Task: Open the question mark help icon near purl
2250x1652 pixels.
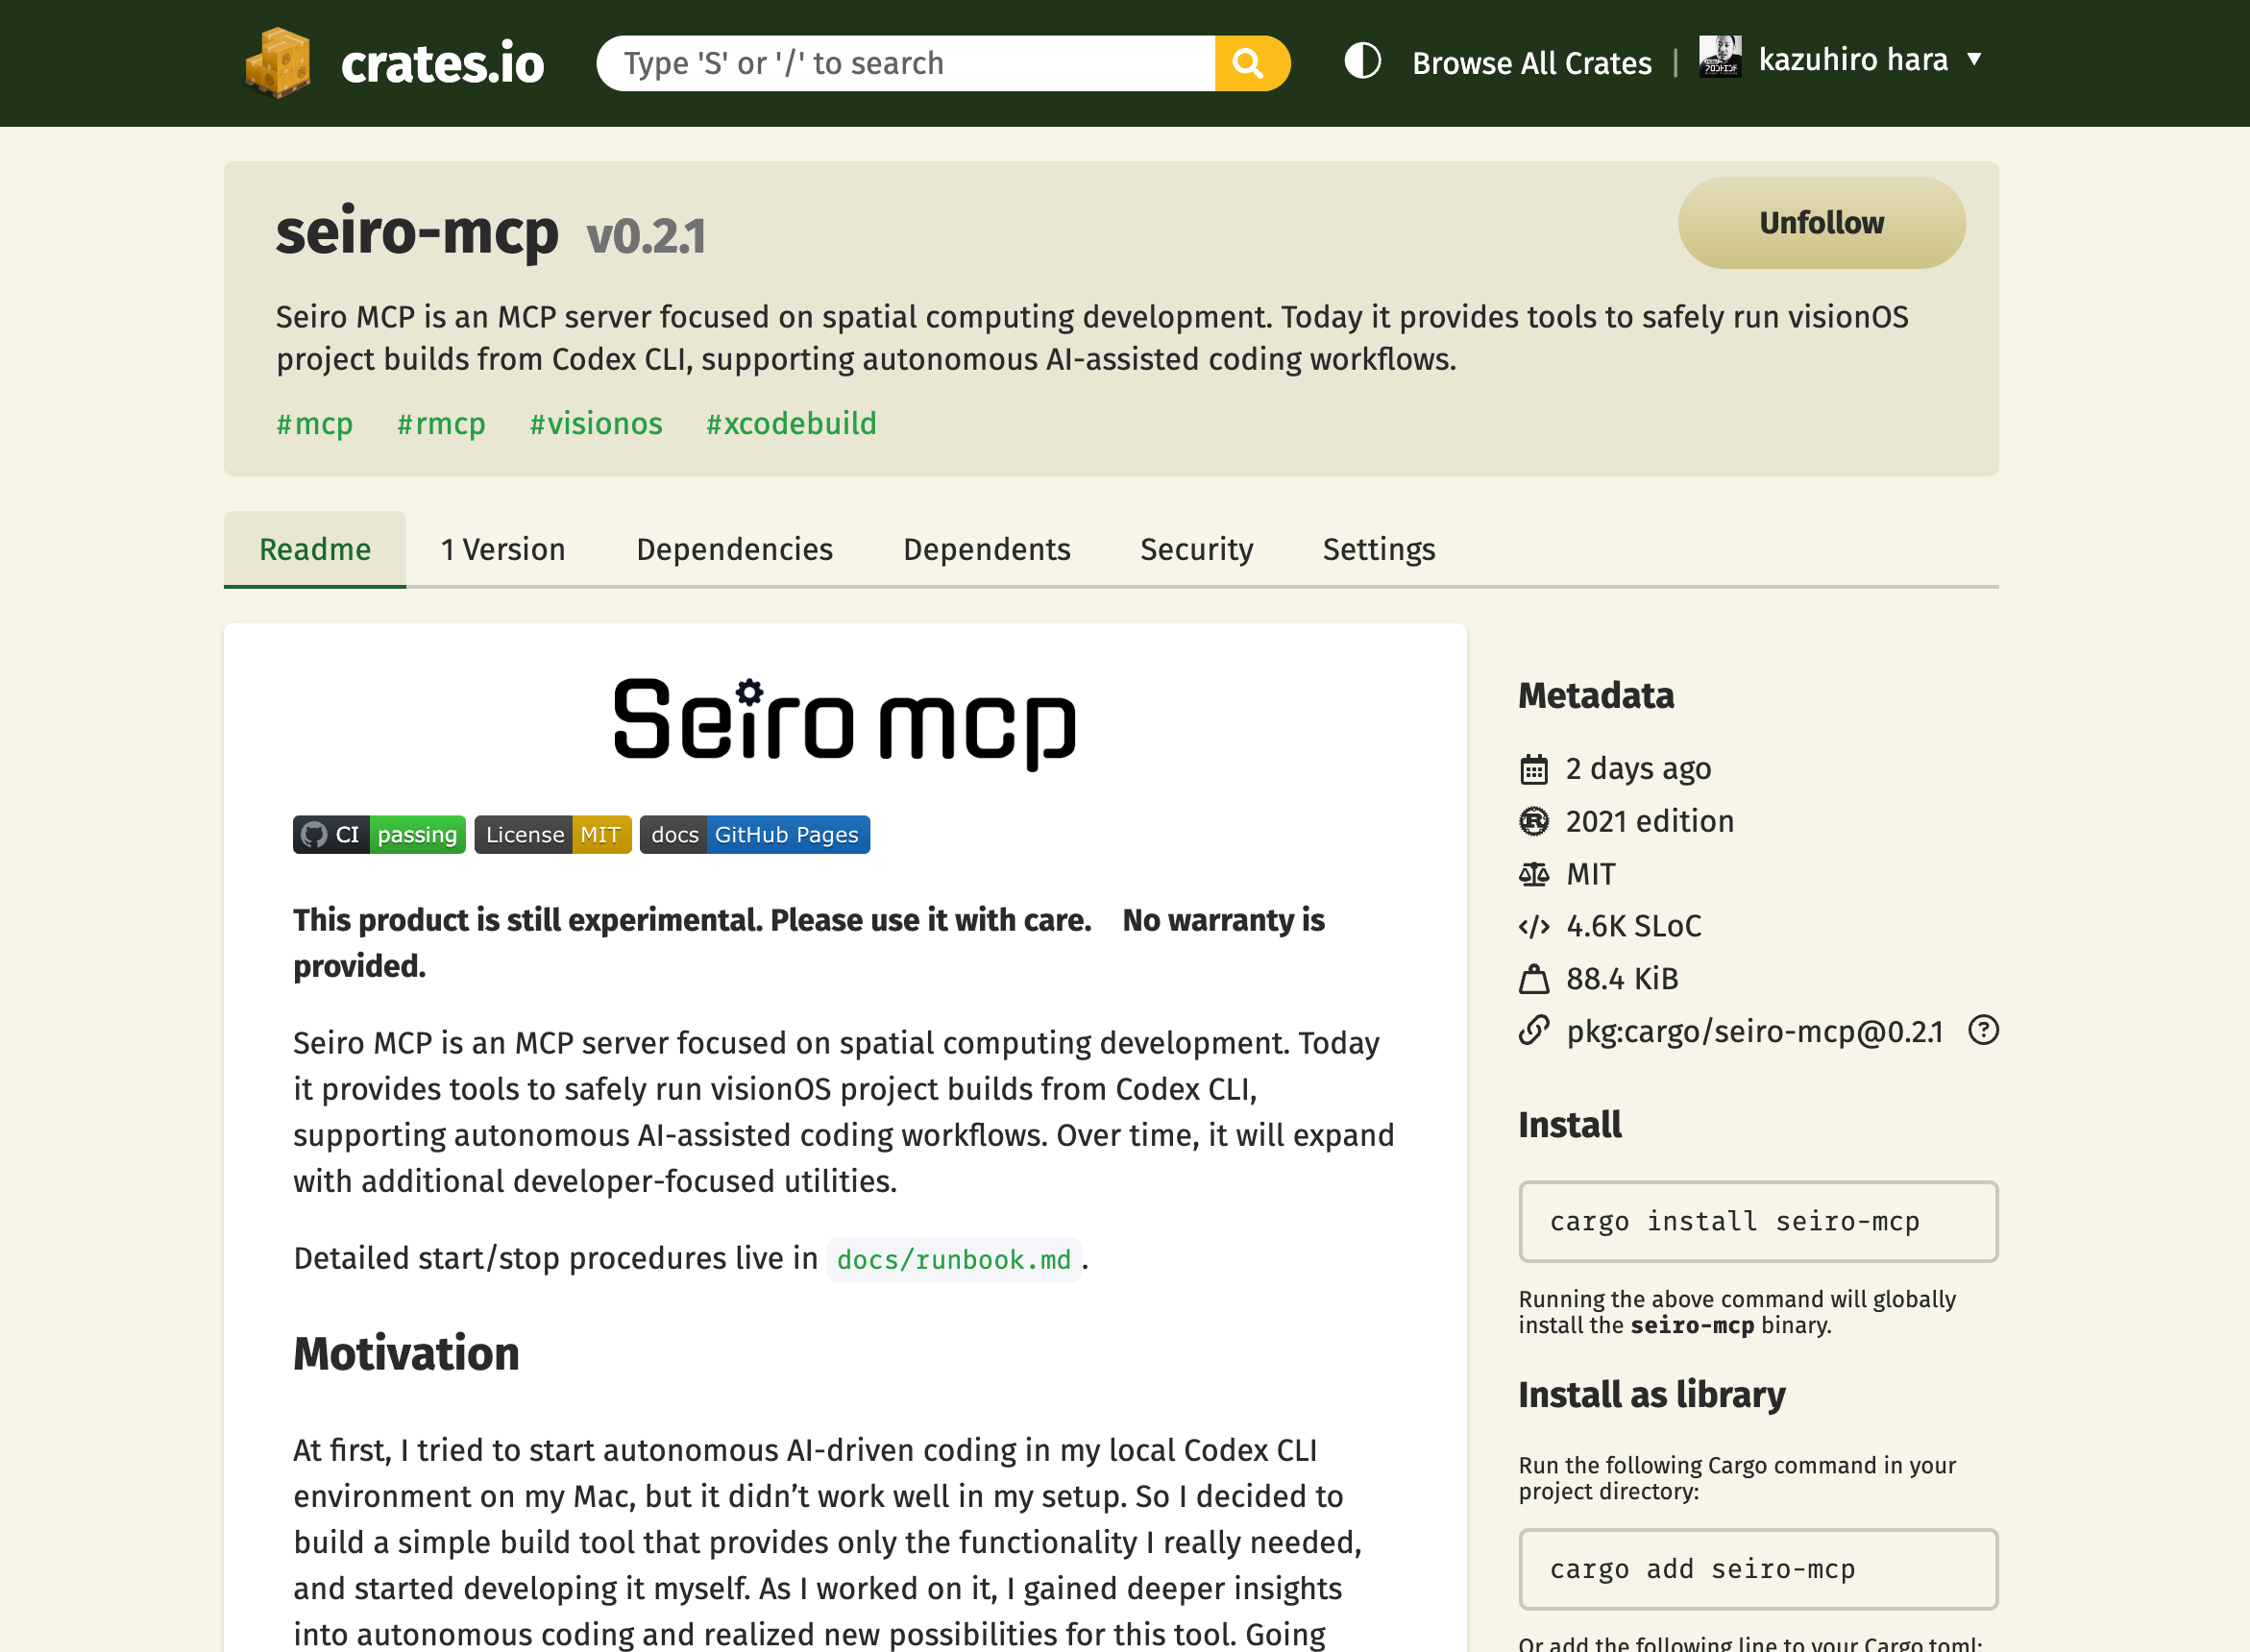Action: pos(1984,1030)
